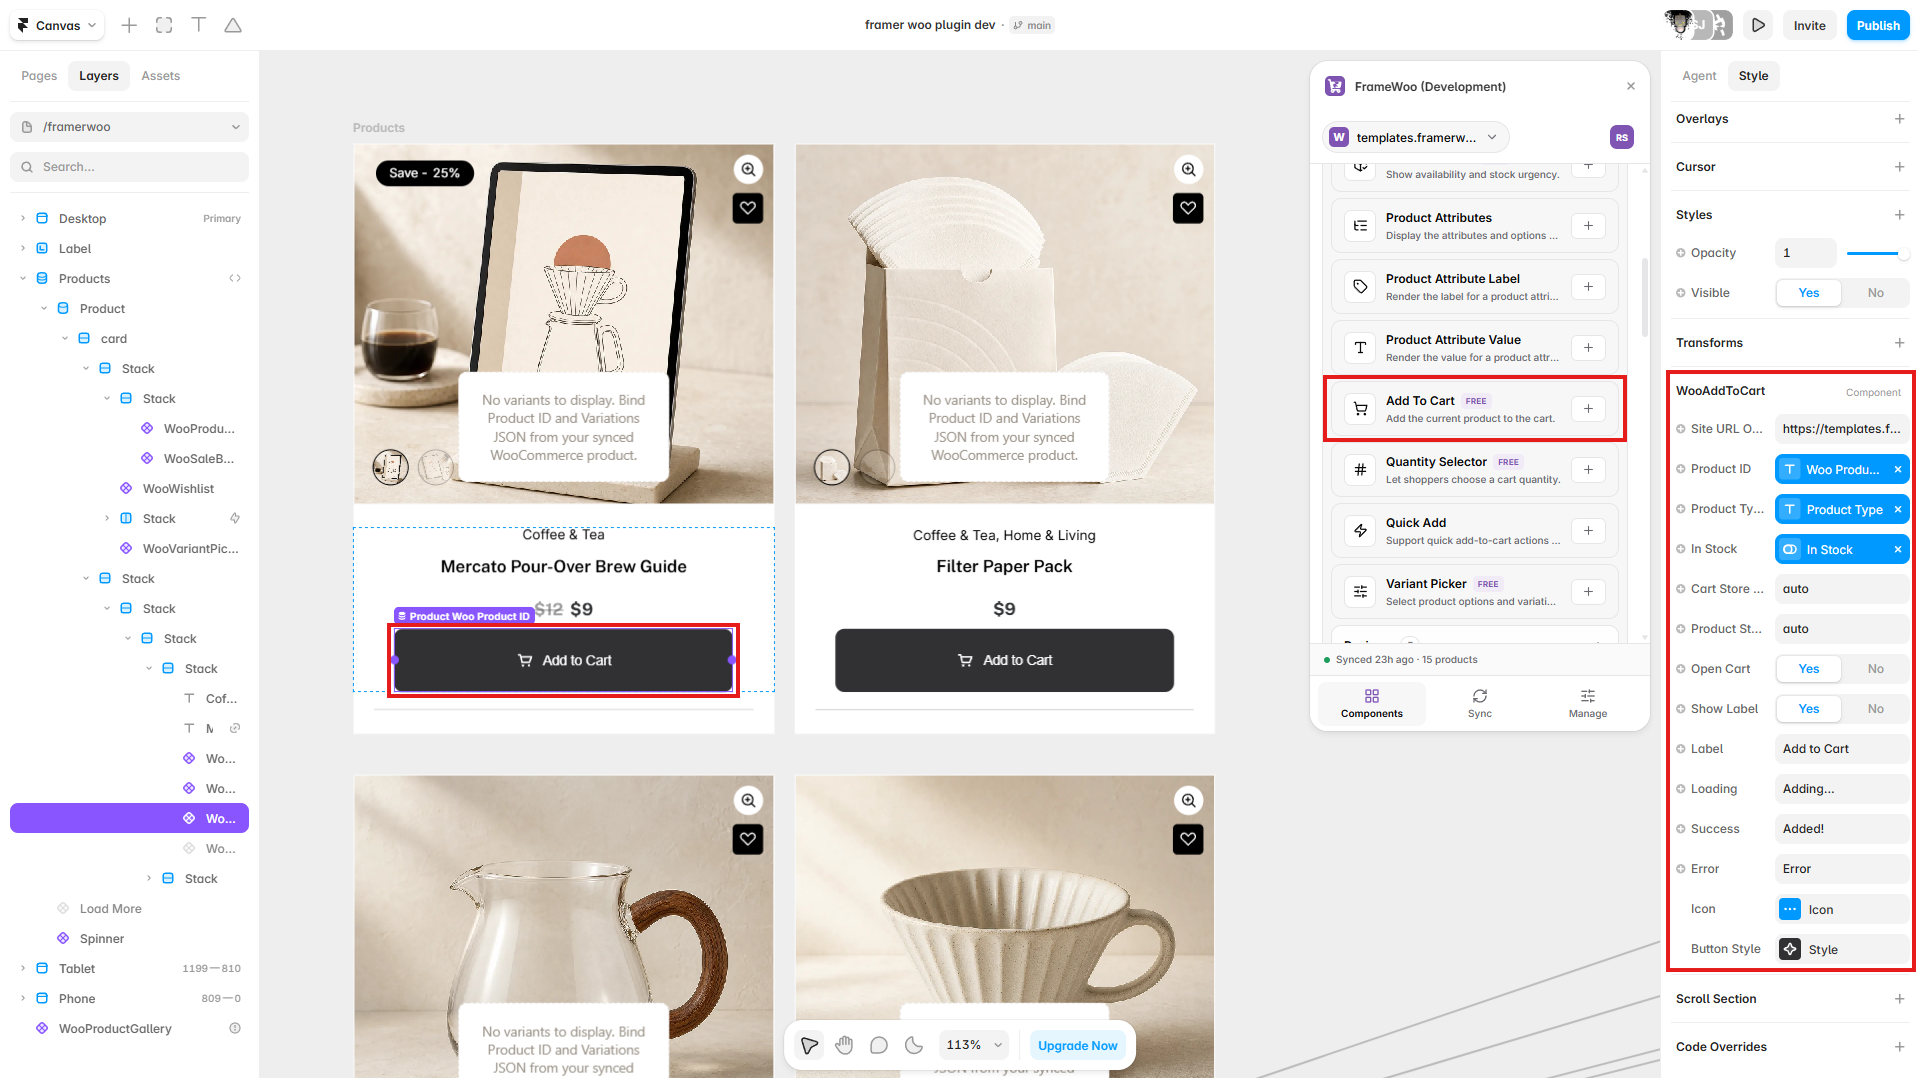The image size is (1917, 1078).
Task: Add Product Attribute Value component with plus
Action: [x=1588, y=348]
